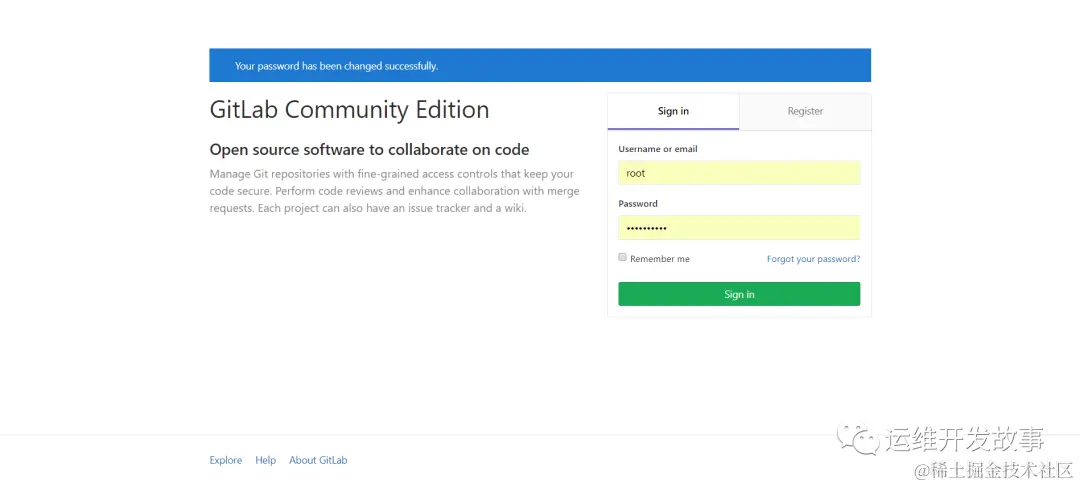Click the Open source software subheading
The image size is (1080, 487).
pos(369,149)
